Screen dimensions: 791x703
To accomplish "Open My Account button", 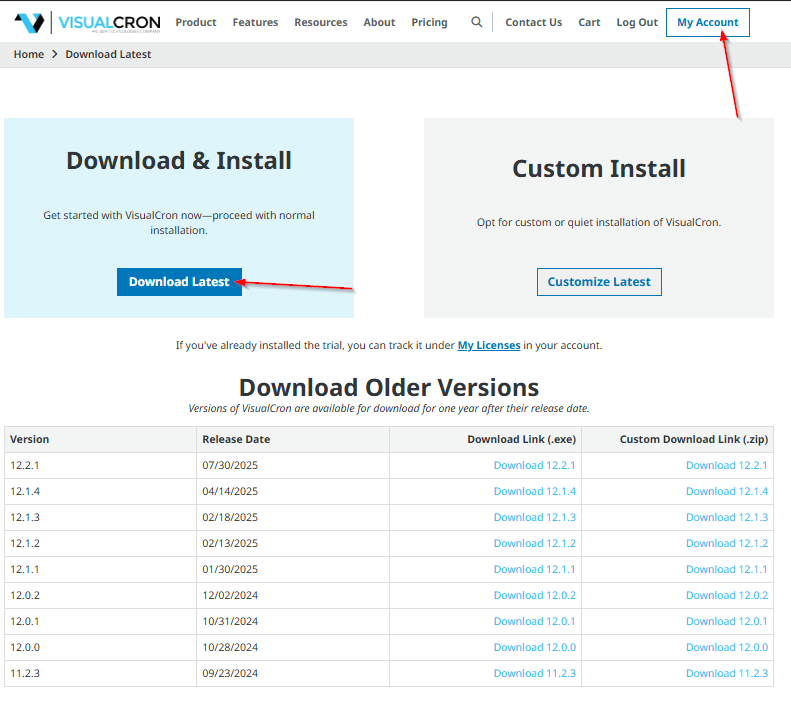I will [707, 22].
